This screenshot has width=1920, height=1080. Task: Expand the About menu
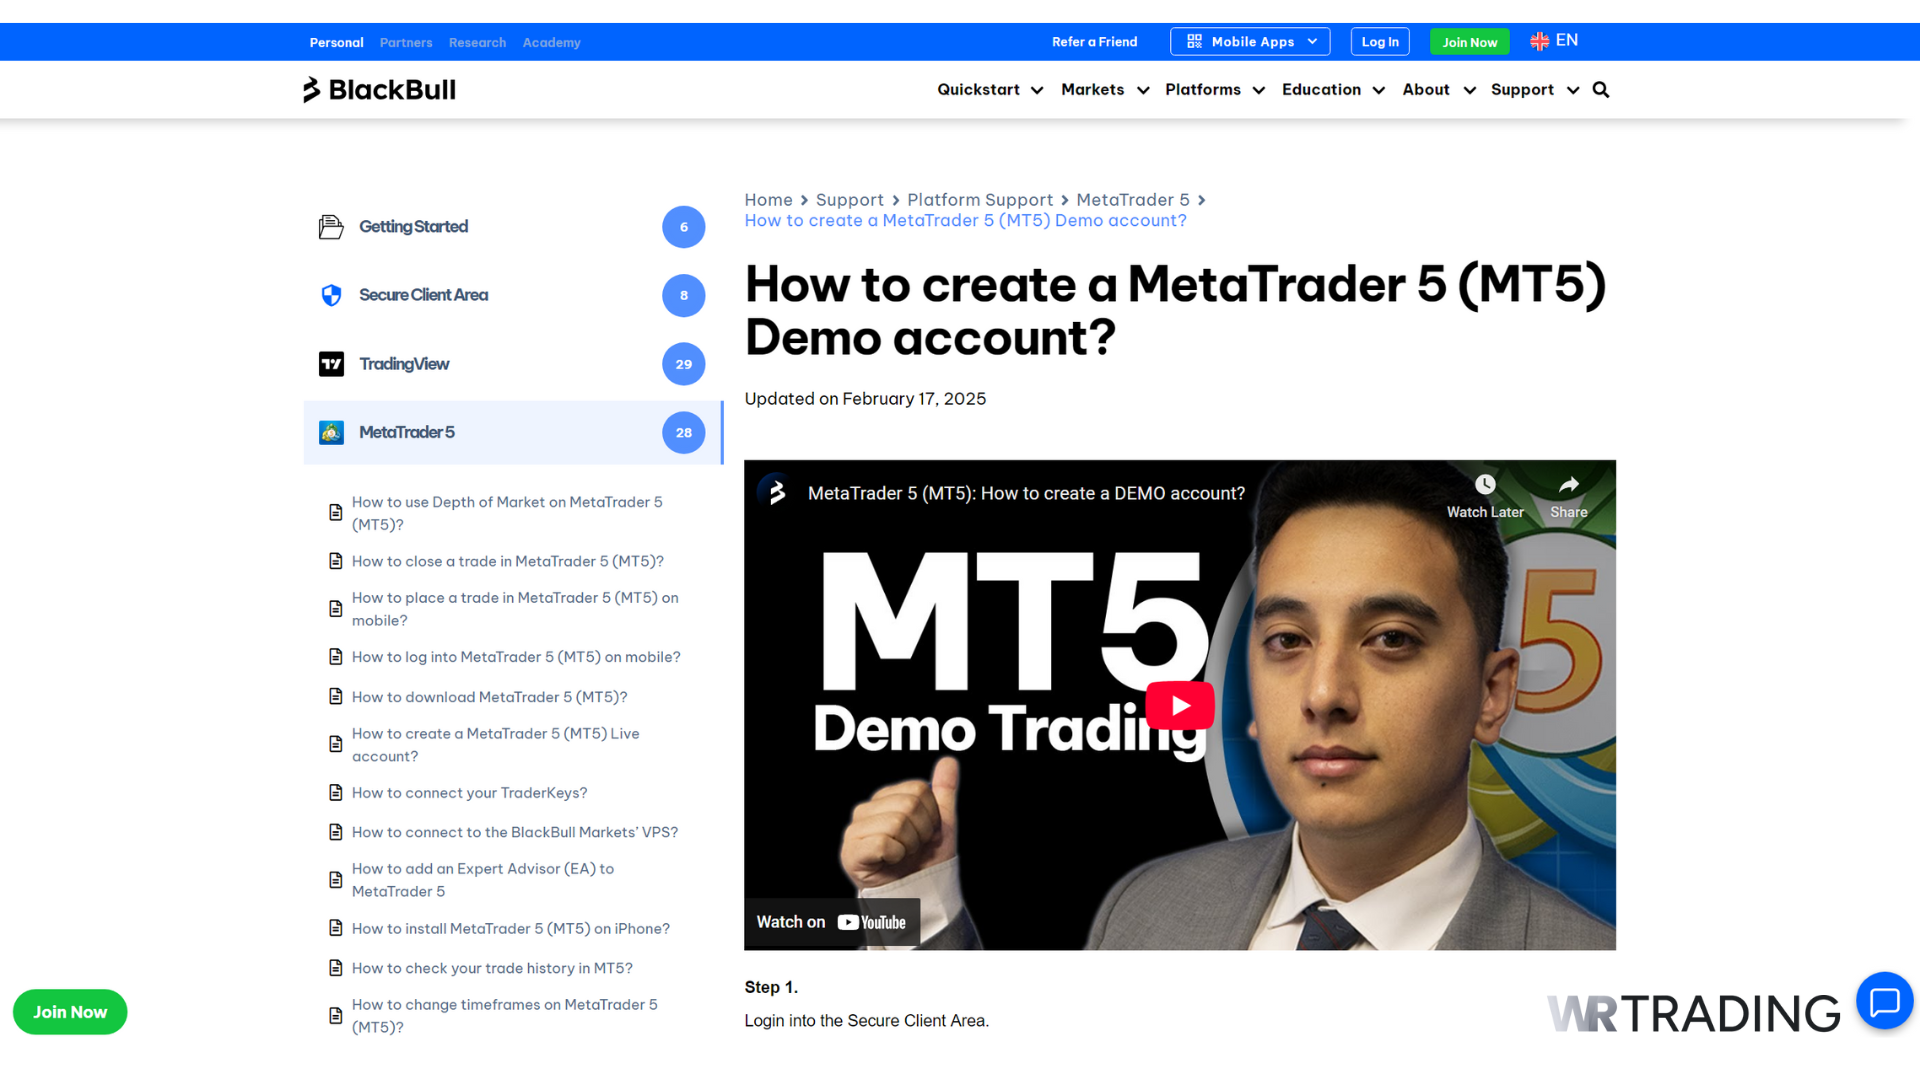[x=1439, y=90]
